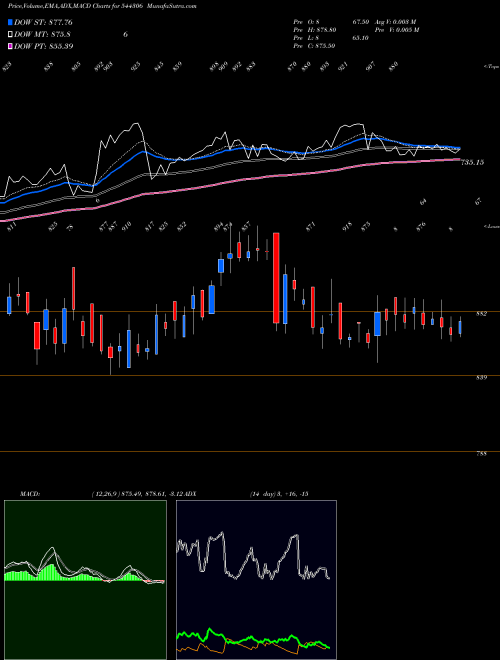Open the green MACD indicator panel

[x=85, y=580]
